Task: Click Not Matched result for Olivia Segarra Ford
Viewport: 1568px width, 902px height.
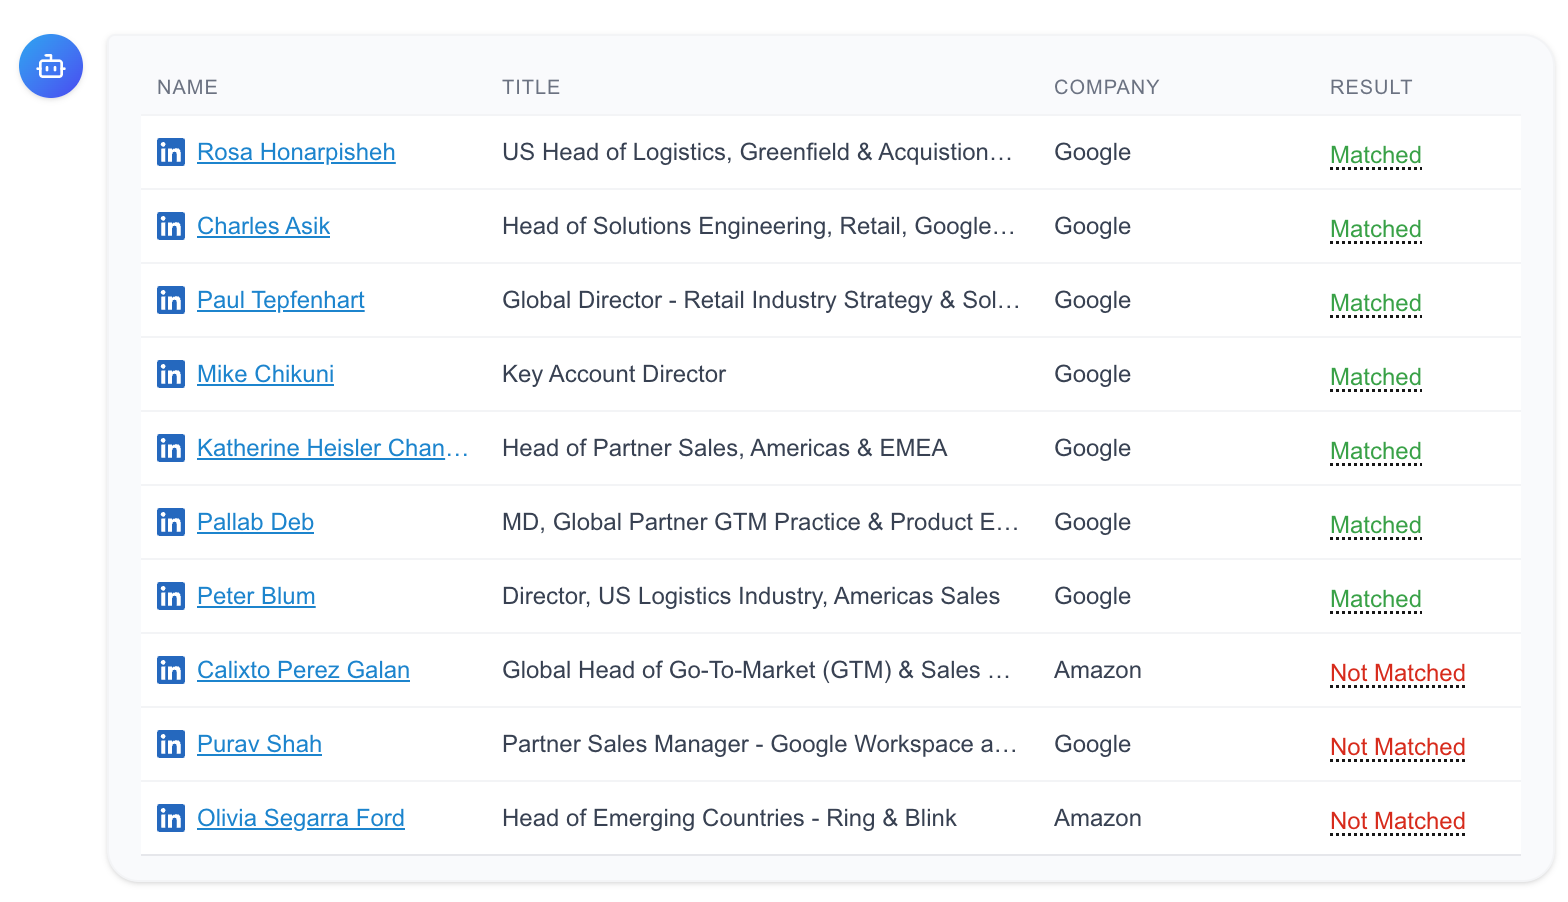Action: [1398, 821]
